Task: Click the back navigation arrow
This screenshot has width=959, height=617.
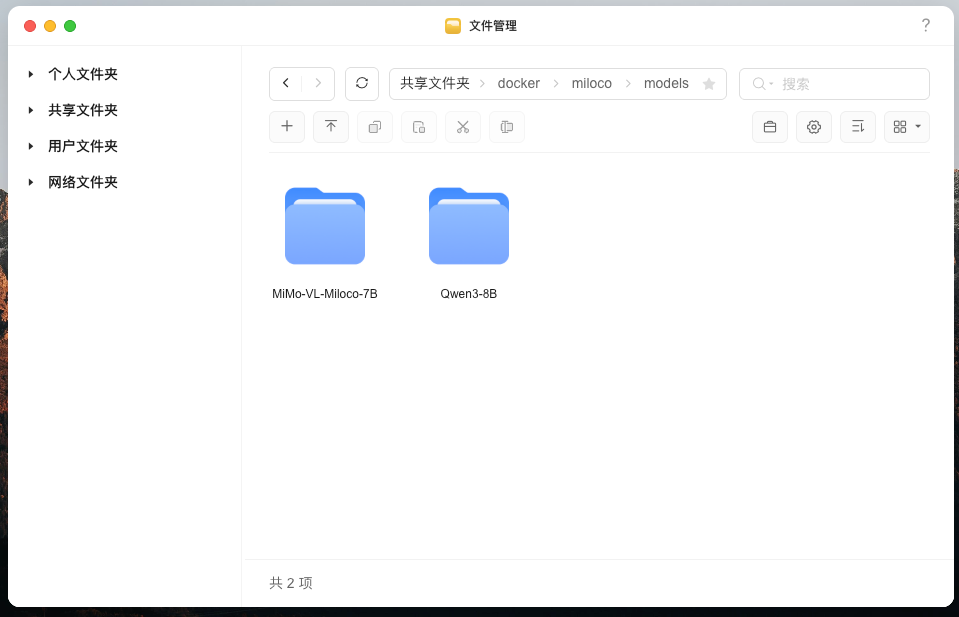Action: tap(286, 84)
